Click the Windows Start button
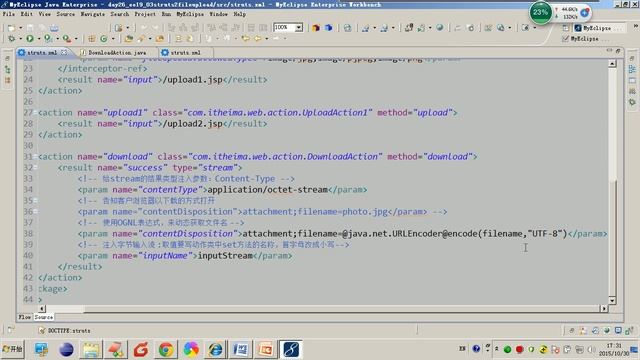 [x=13, y=349]
